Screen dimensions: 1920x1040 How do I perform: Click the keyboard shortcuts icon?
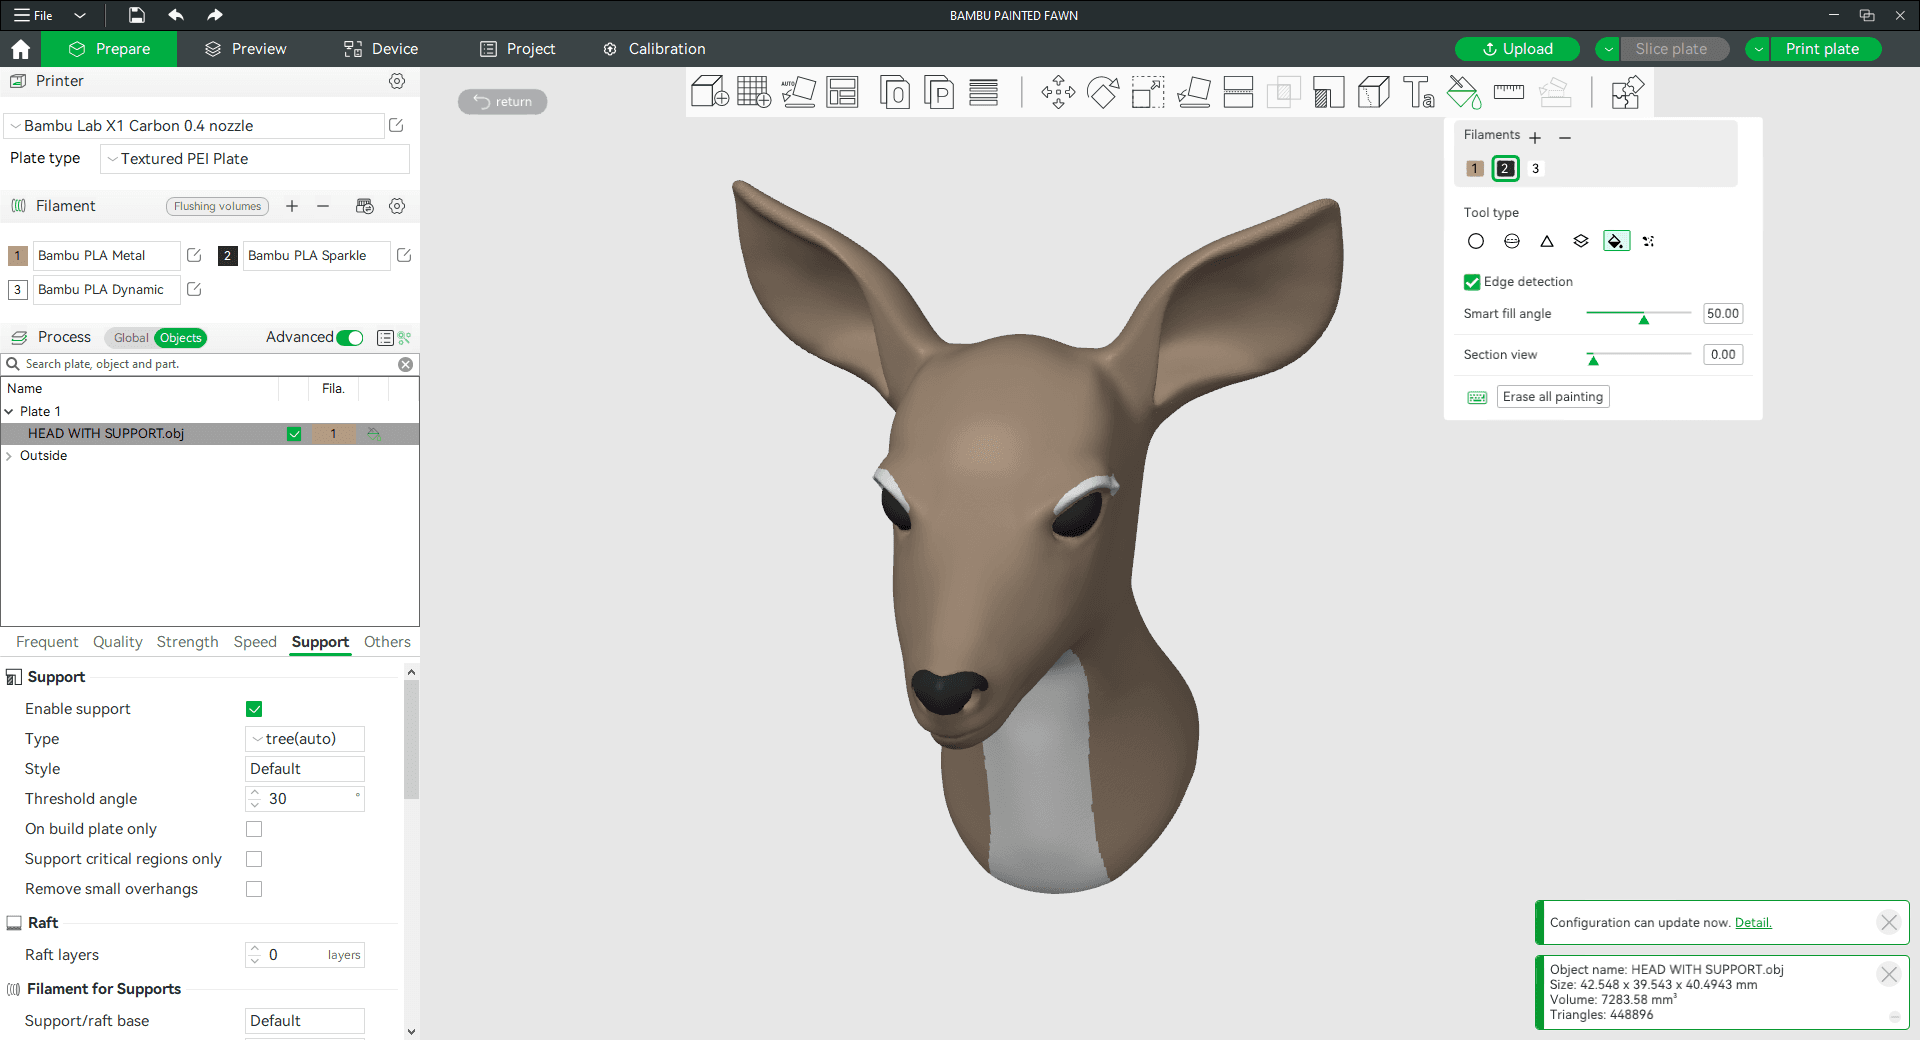point(1477,397)
